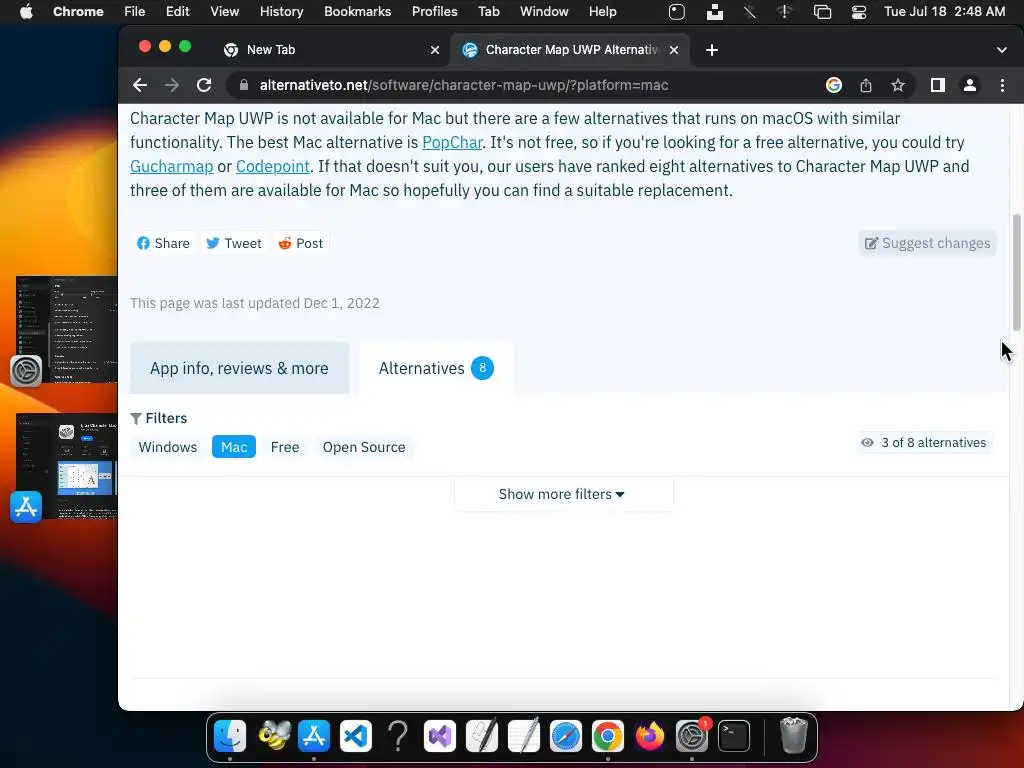This screenshot has width=1024, height=768.
Task: Switch to App info, reviews & more tab
Action: (x=239, y=368)
